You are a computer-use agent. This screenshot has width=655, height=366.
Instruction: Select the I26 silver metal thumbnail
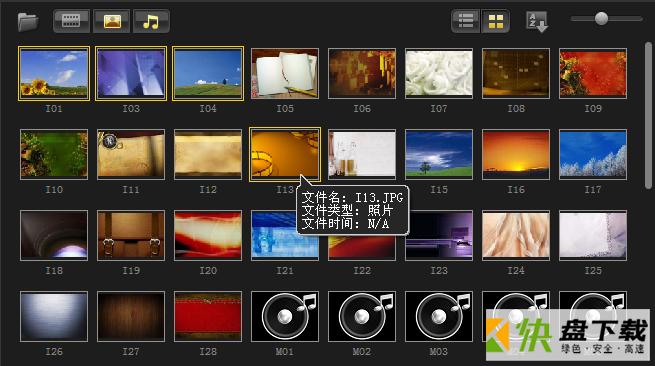pyautogui.click(x=54, y=317)
